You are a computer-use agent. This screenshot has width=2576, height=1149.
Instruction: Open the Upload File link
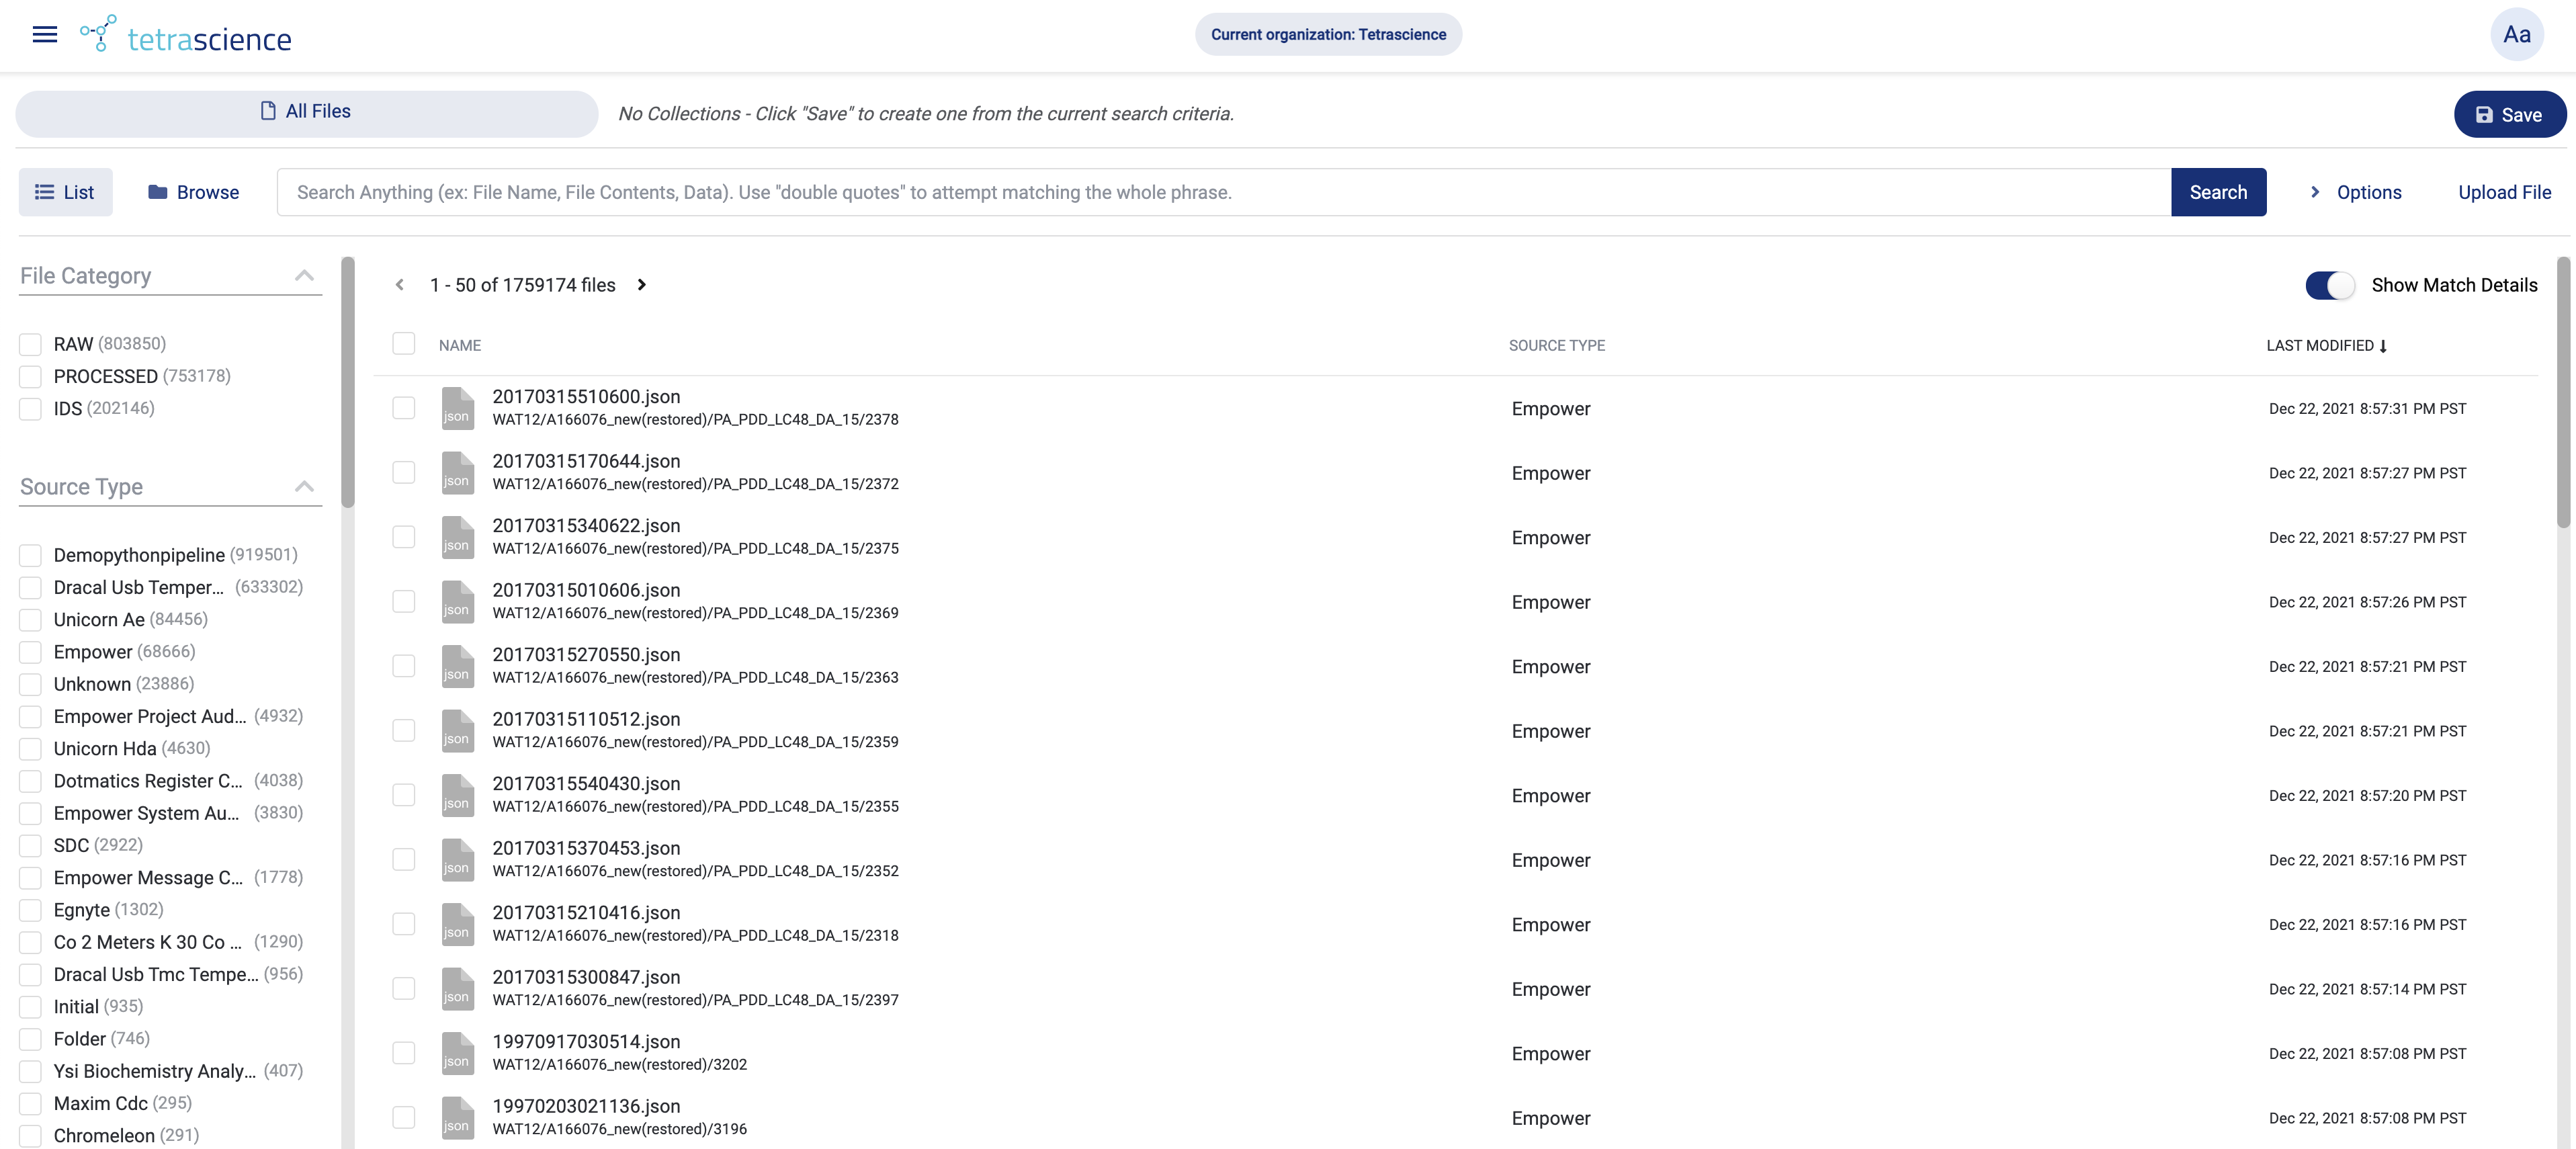pos(2504,192)
